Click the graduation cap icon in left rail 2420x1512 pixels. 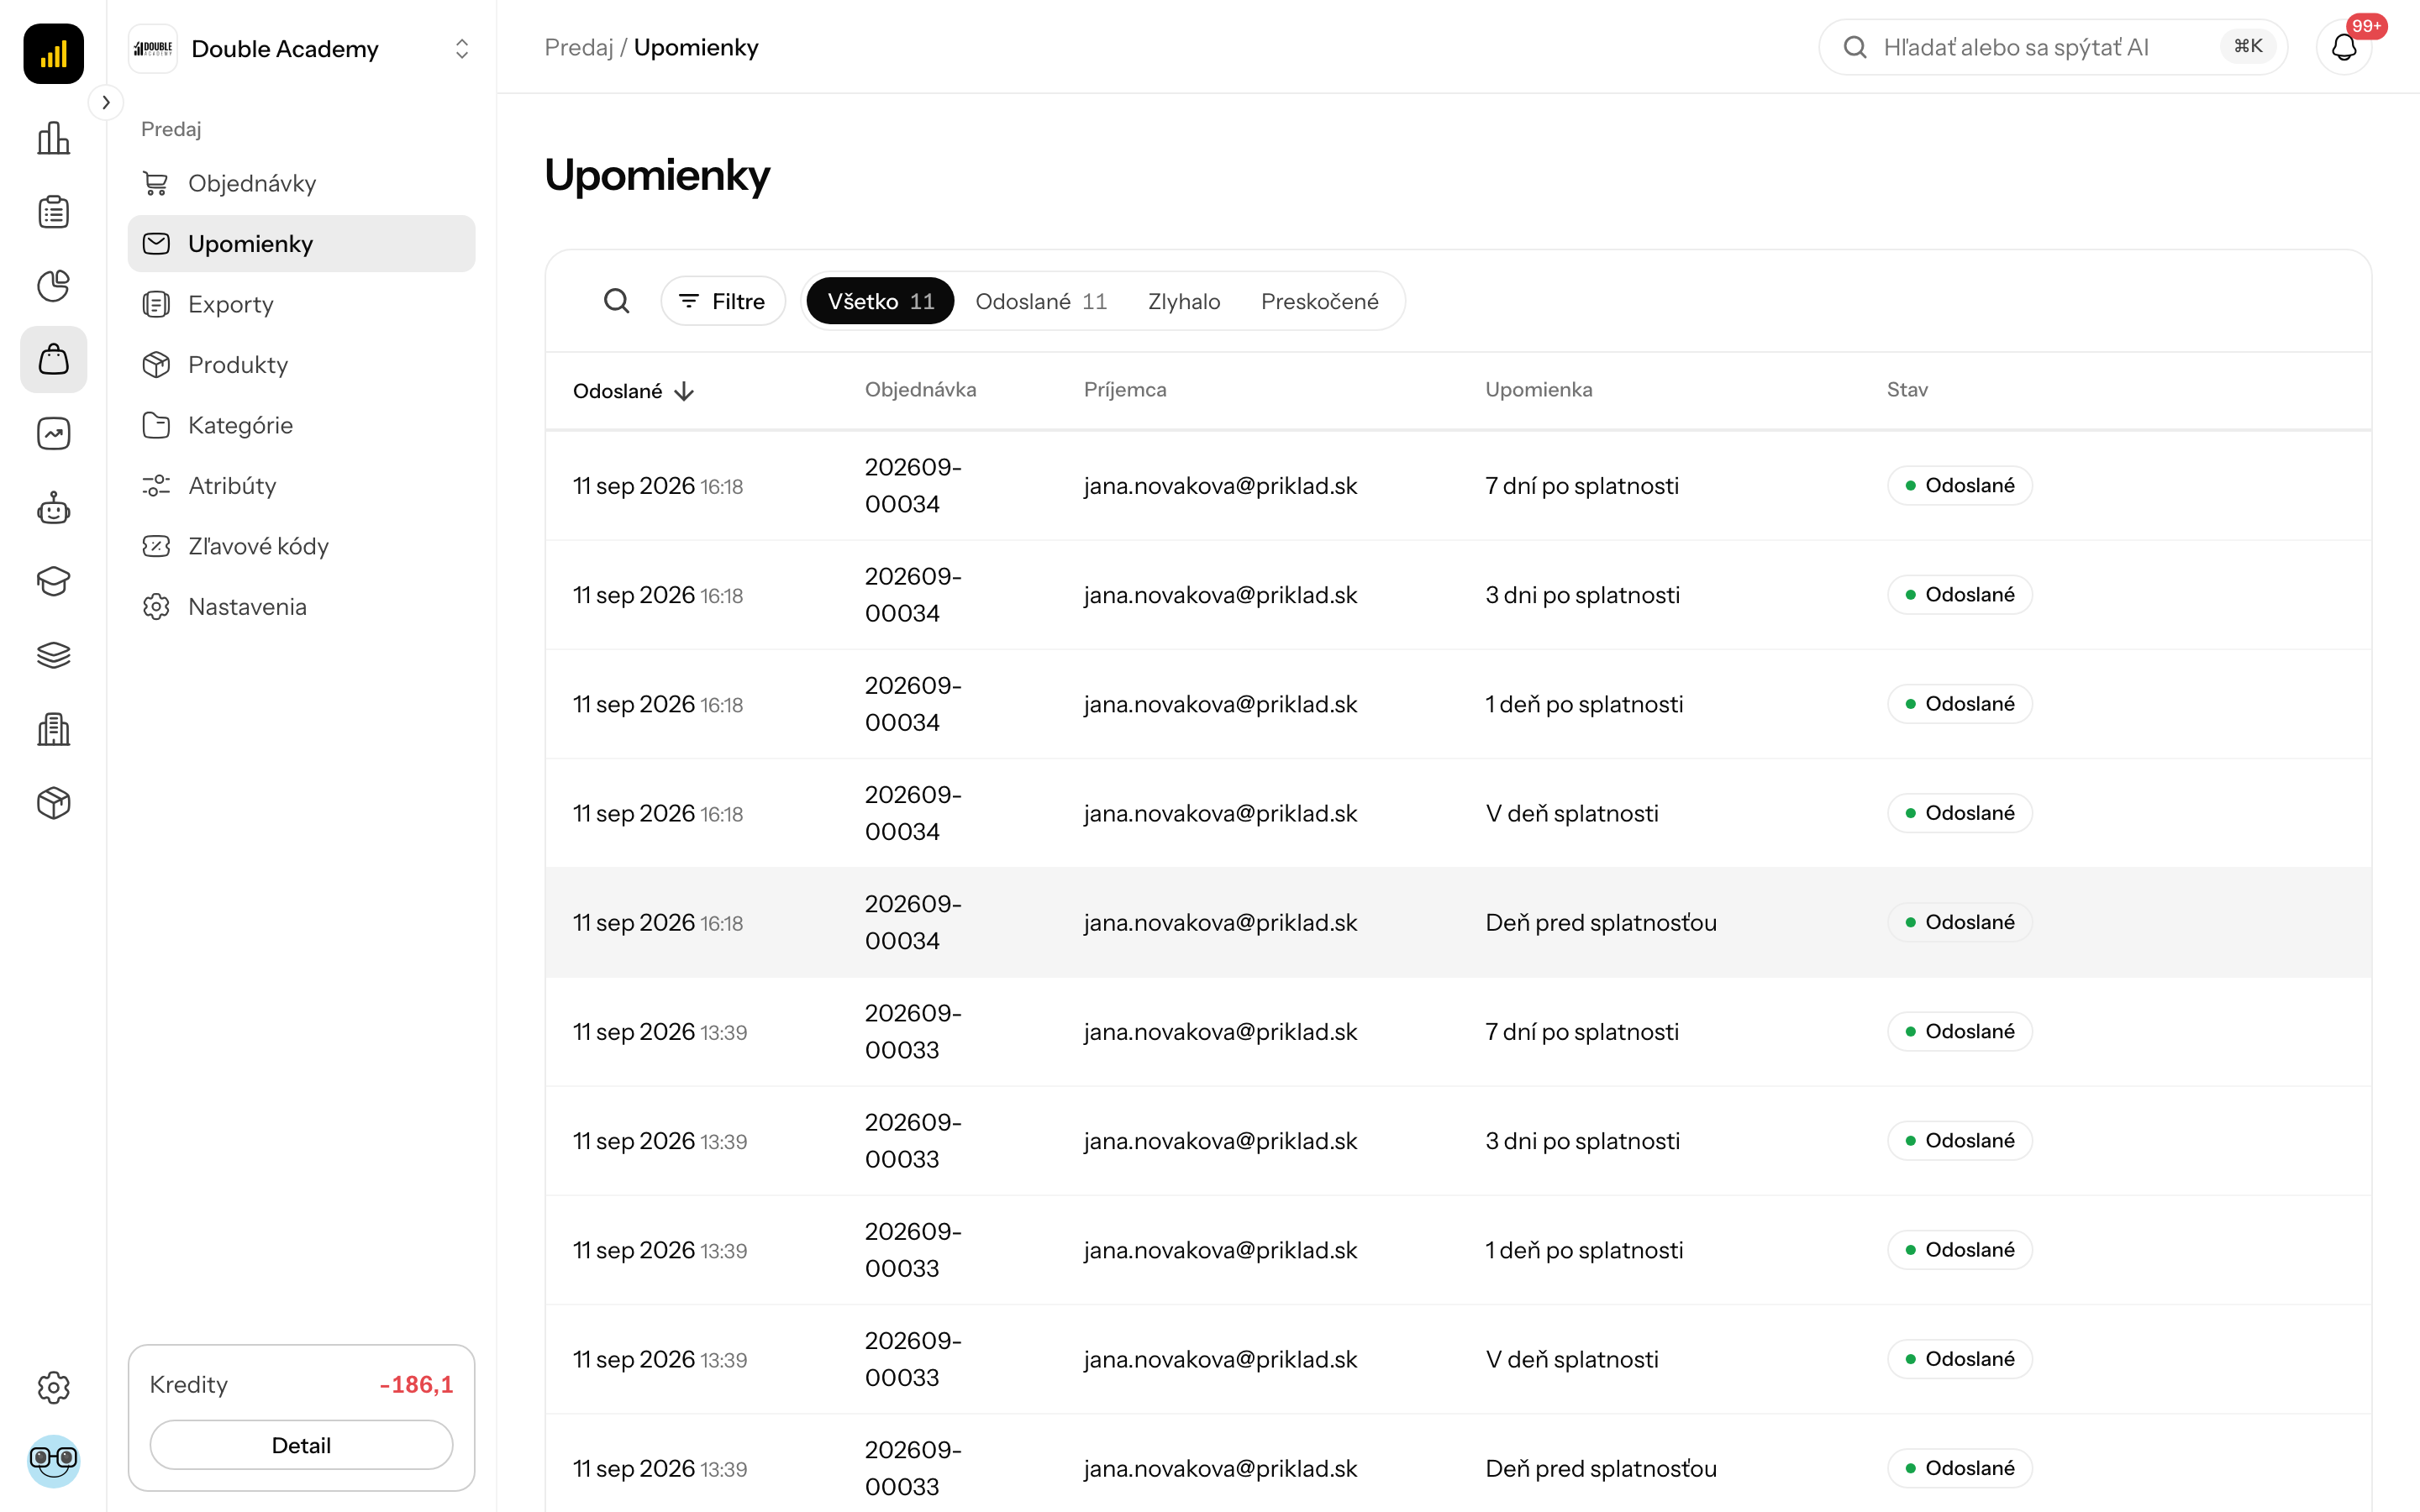[53, 581]
